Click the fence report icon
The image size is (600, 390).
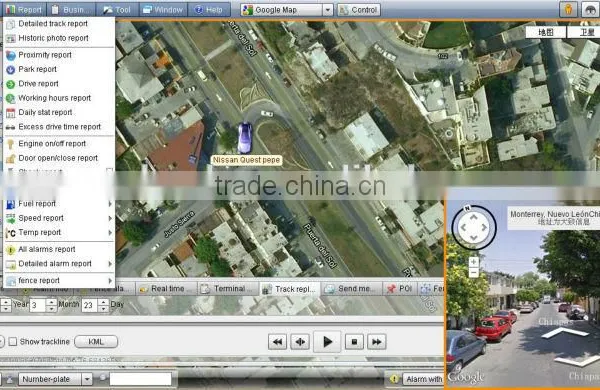point(11,281)
